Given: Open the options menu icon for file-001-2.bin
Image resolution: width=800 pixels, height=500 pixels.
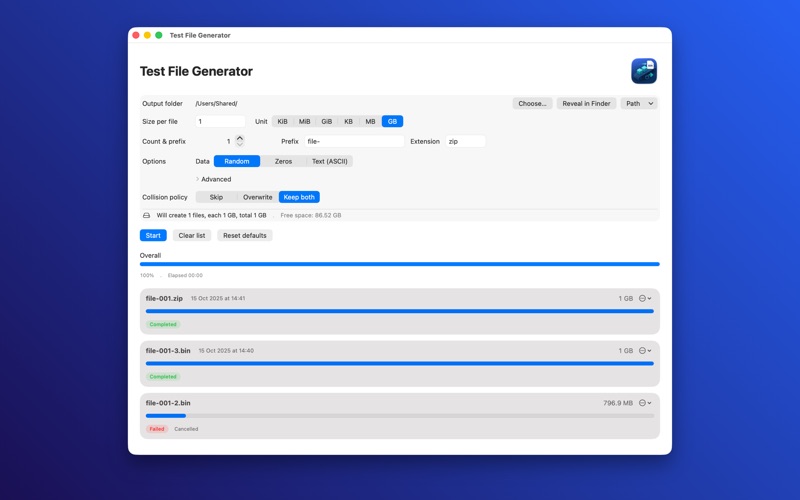Looking at the screenshot, I should [x=645, y=403].
